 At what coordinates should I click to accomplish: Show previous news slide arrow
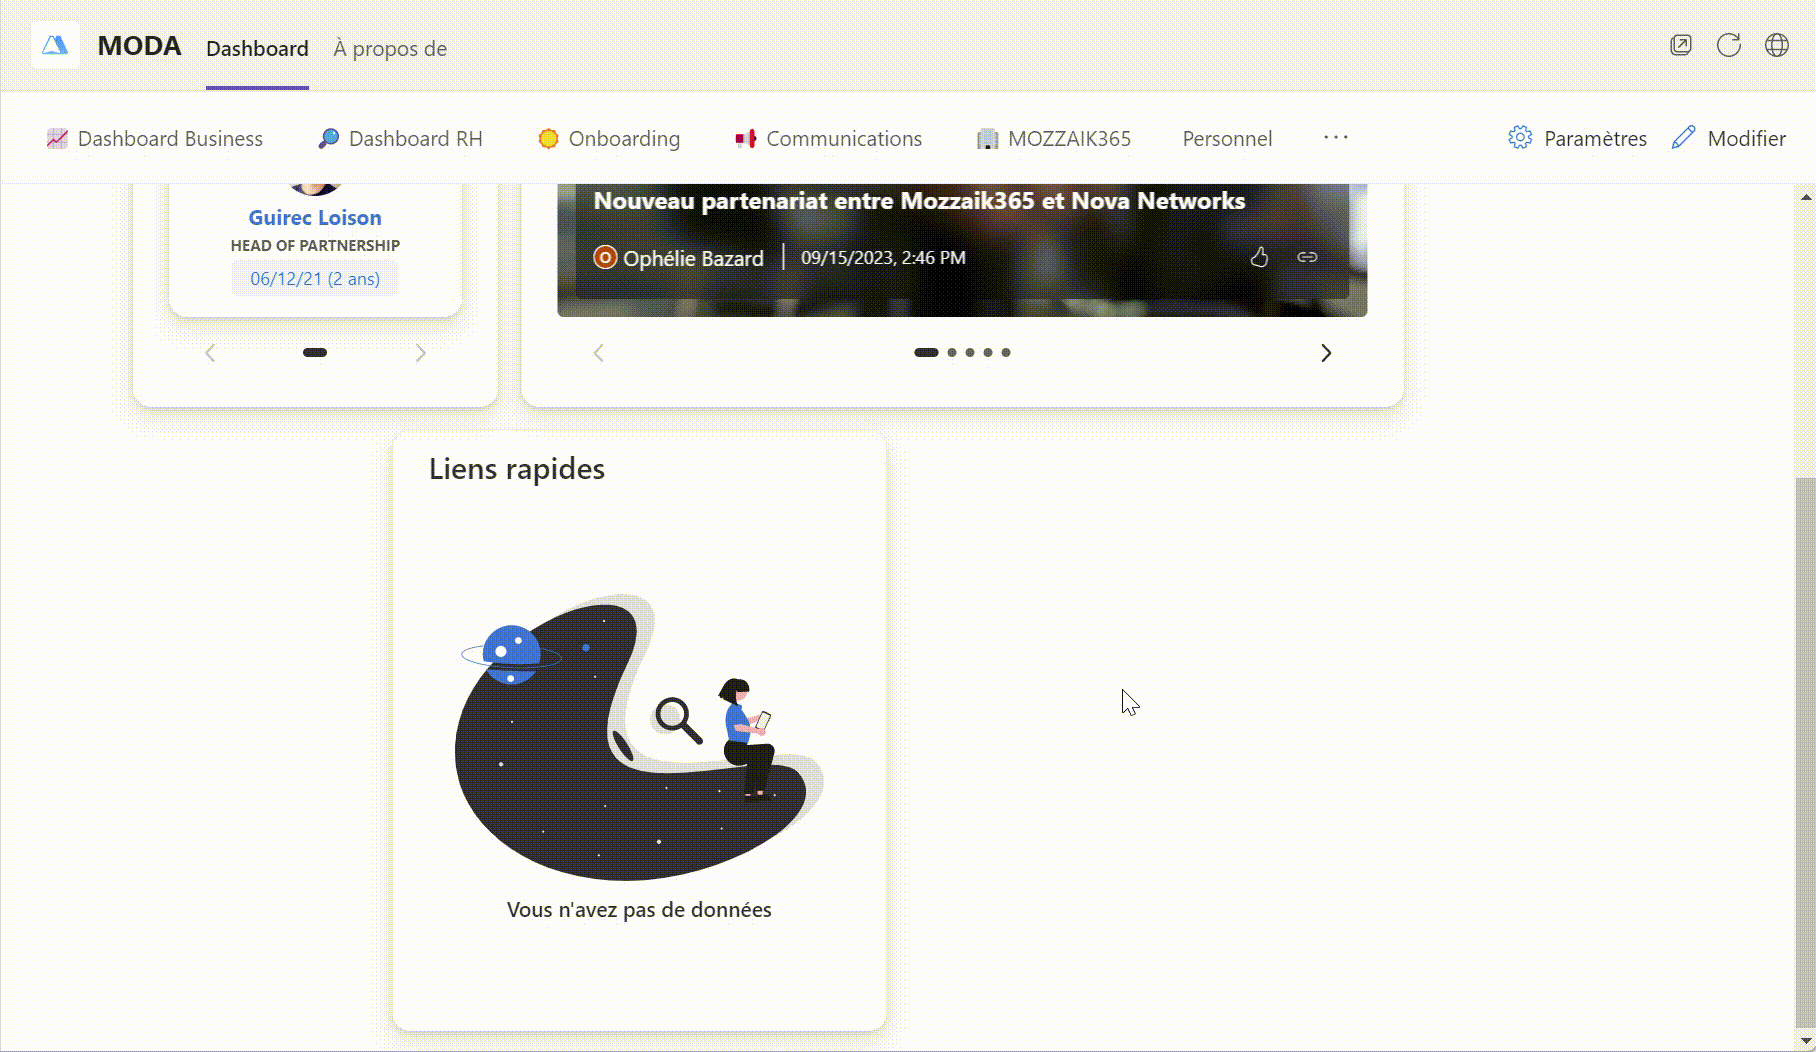coord(598,353)
